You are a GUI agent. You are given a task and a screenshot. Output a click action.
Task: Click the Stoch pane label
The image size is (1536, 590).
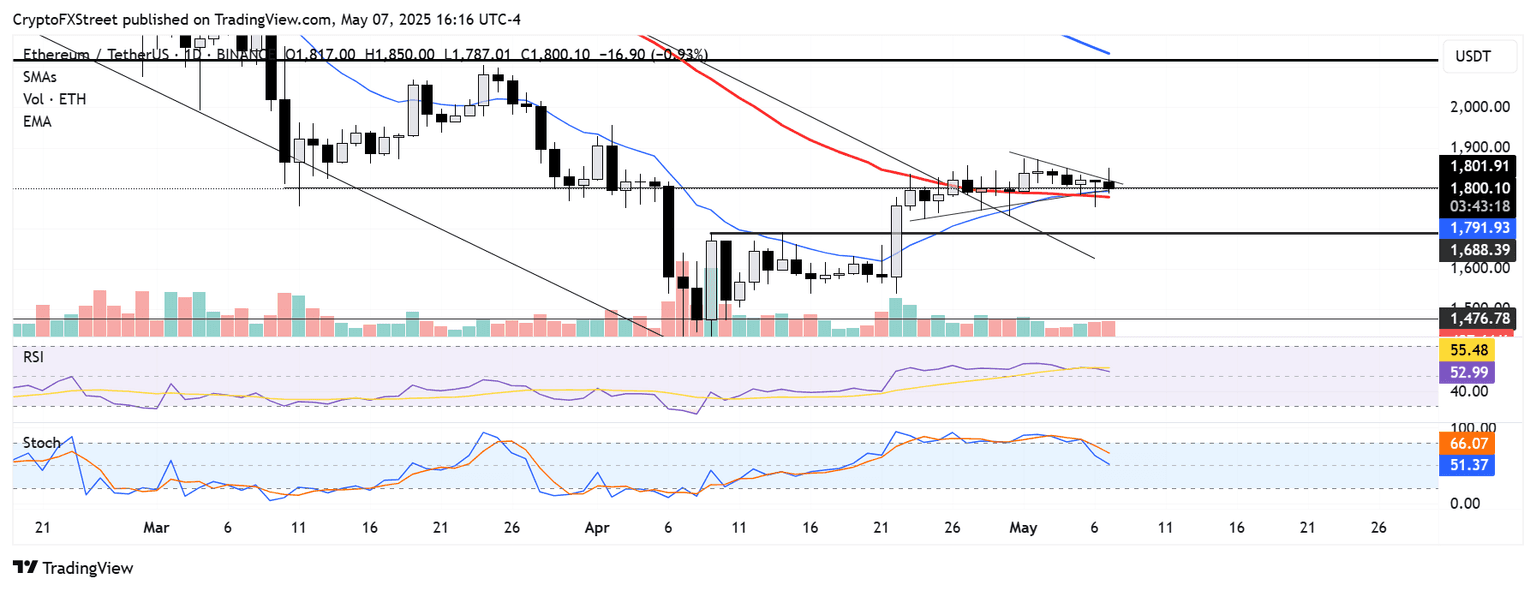click(x=41, y=442)
